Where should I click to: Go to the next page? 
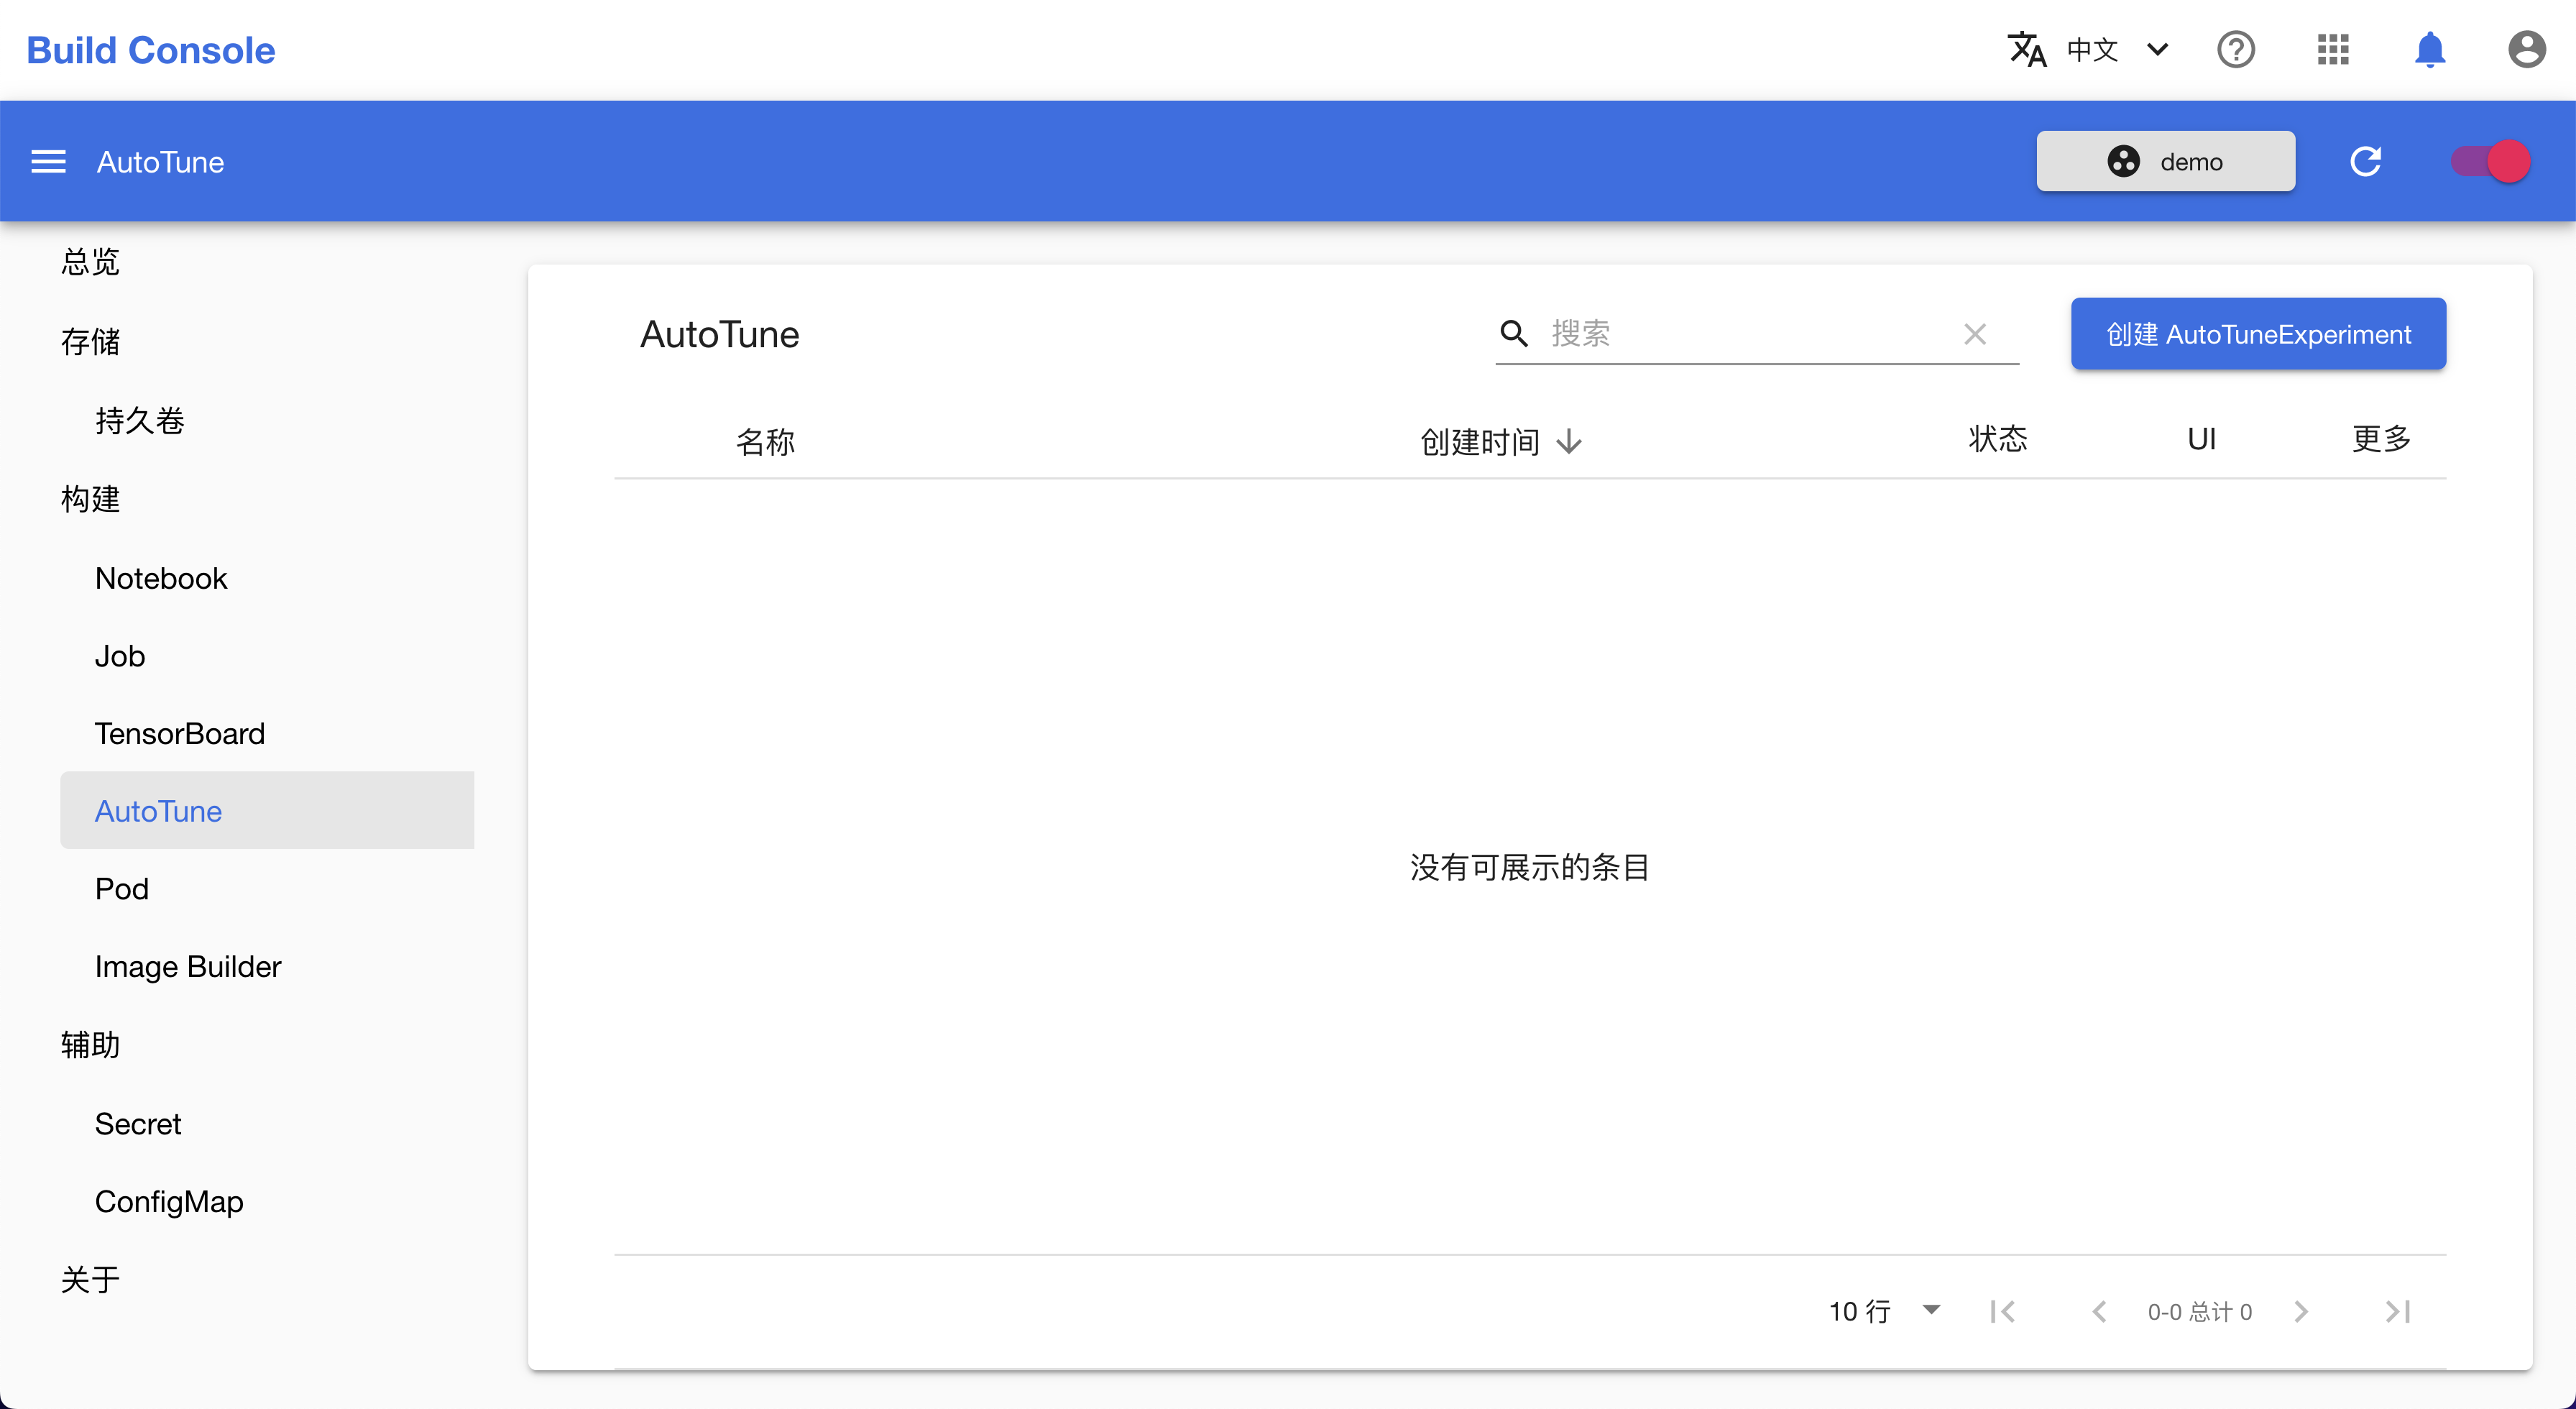(x=2301, y=1311)
